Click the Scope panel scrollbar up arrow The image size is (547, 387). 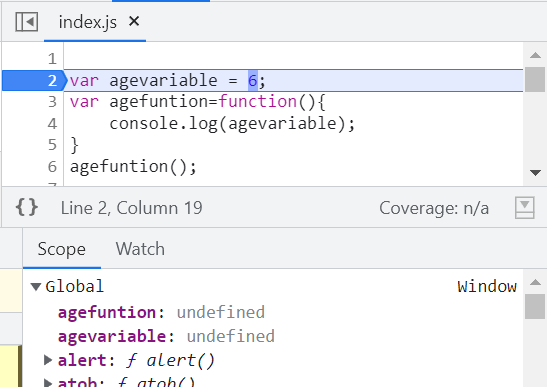535,282
